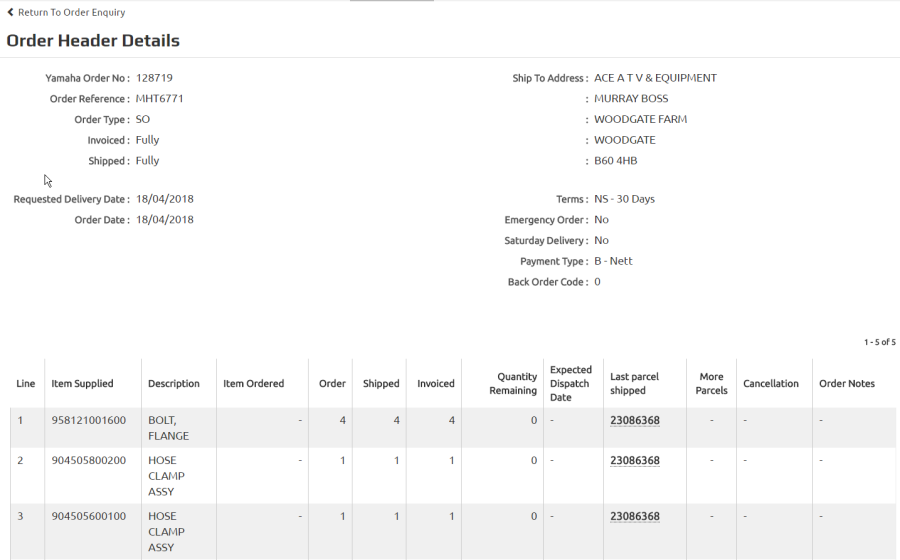The image size is (900, 560).
Task: Click the Payment Type value B - Nett
Action: coord(614,261)
